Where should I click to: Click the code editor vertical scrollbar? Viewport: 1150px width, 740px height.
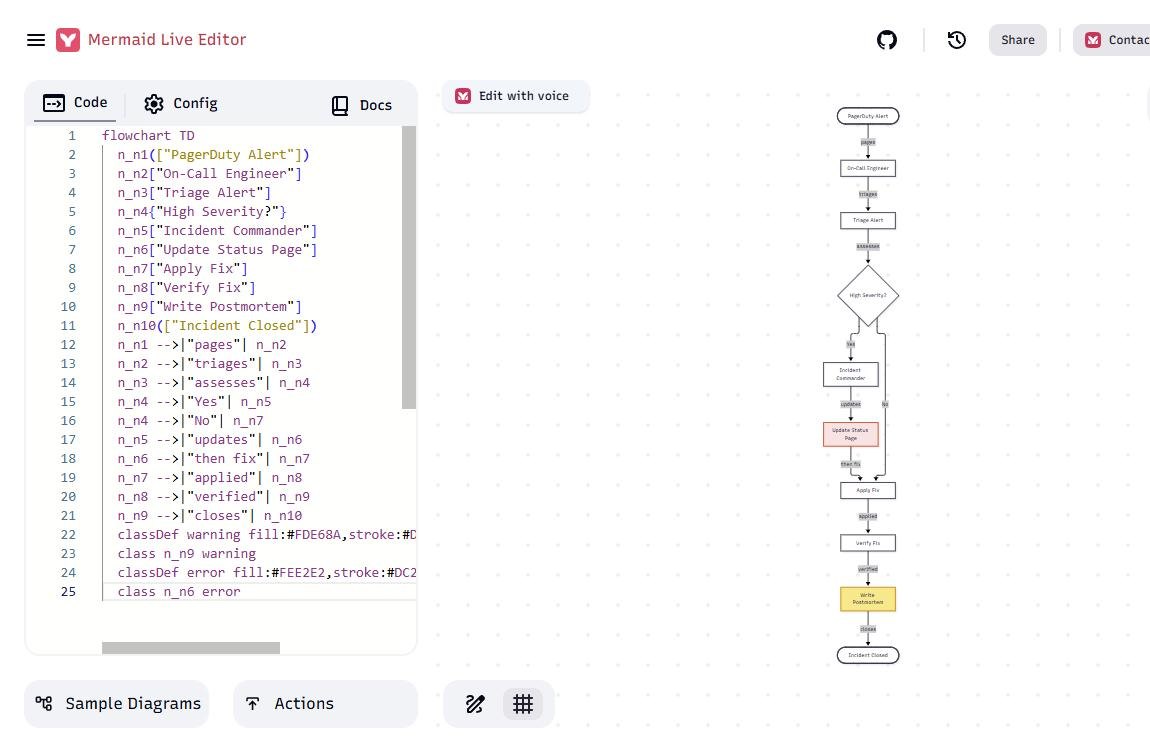coord(409,267)
